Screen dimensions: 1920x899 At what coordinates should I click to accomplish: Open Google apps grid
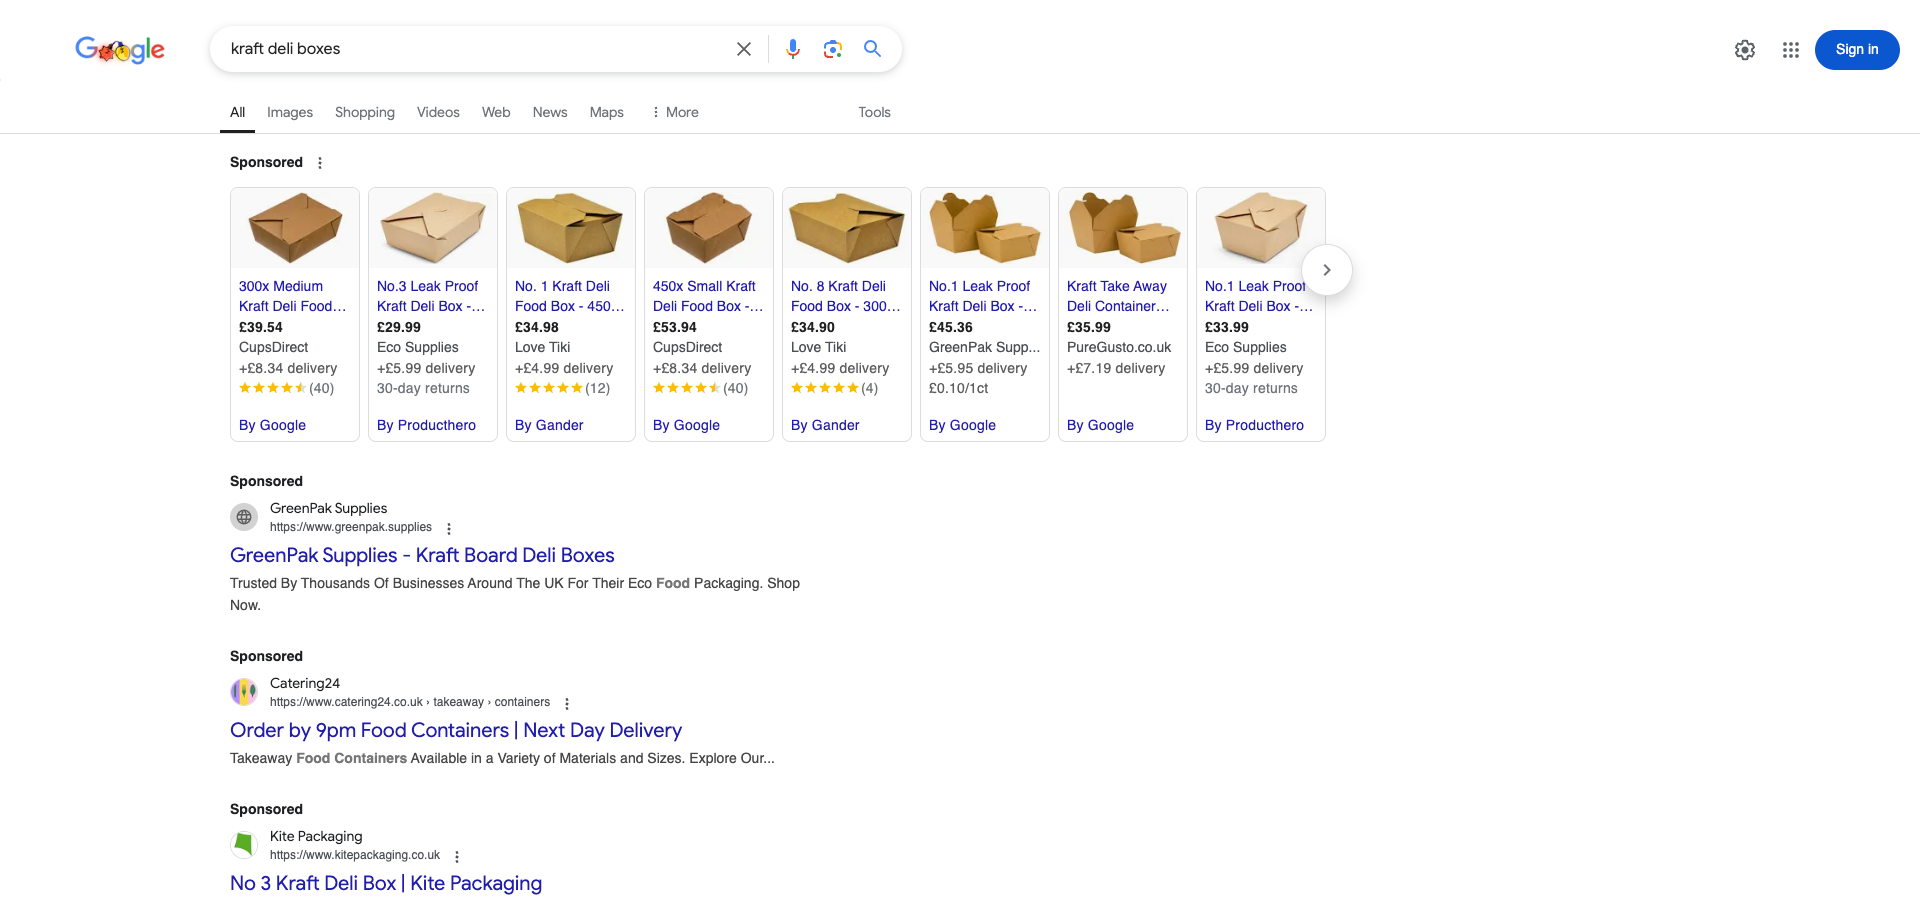[1791, 50]
